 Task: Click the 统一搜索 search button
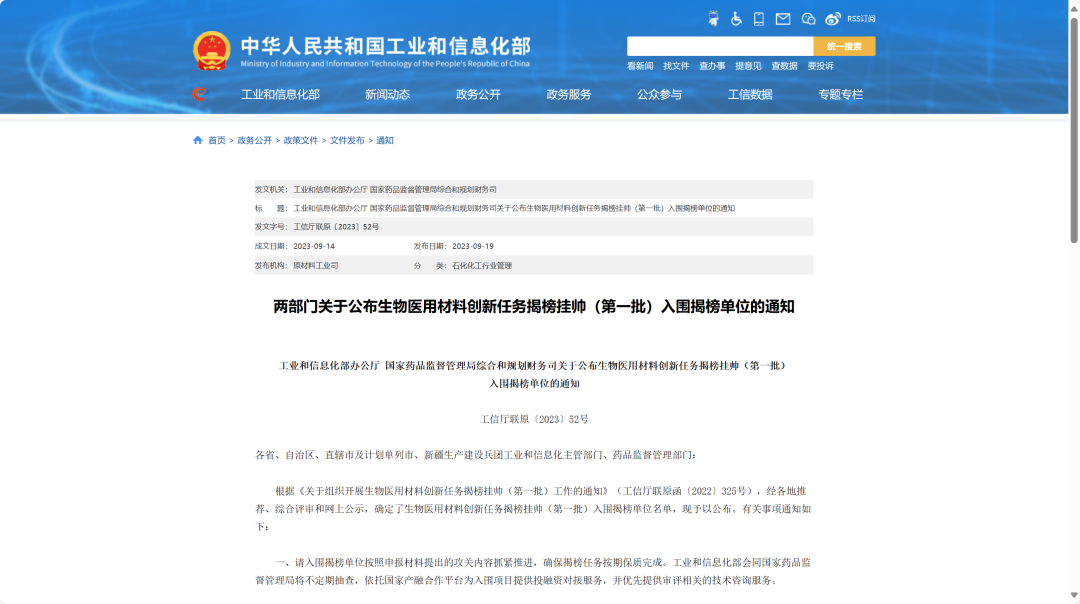click(x=843, y=45)
